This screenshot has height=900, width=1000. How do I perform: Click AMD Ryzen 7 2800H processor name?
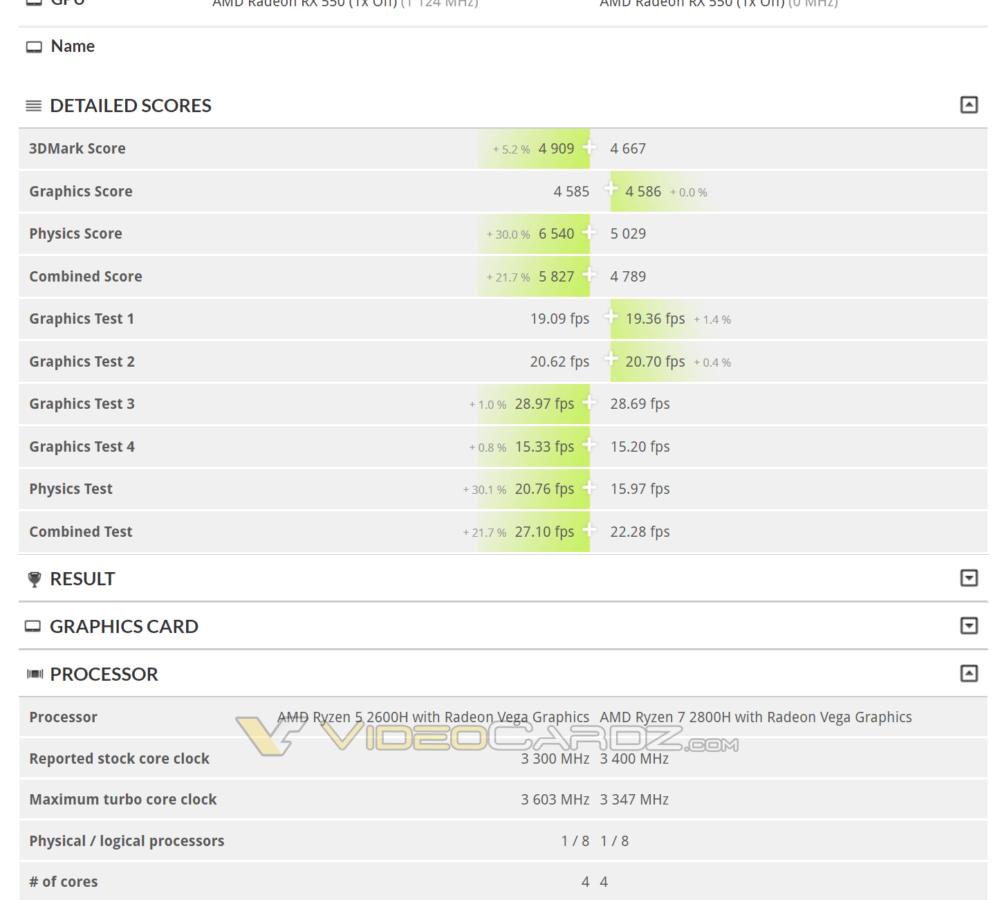pyautogui.click(x=756, y=717)
